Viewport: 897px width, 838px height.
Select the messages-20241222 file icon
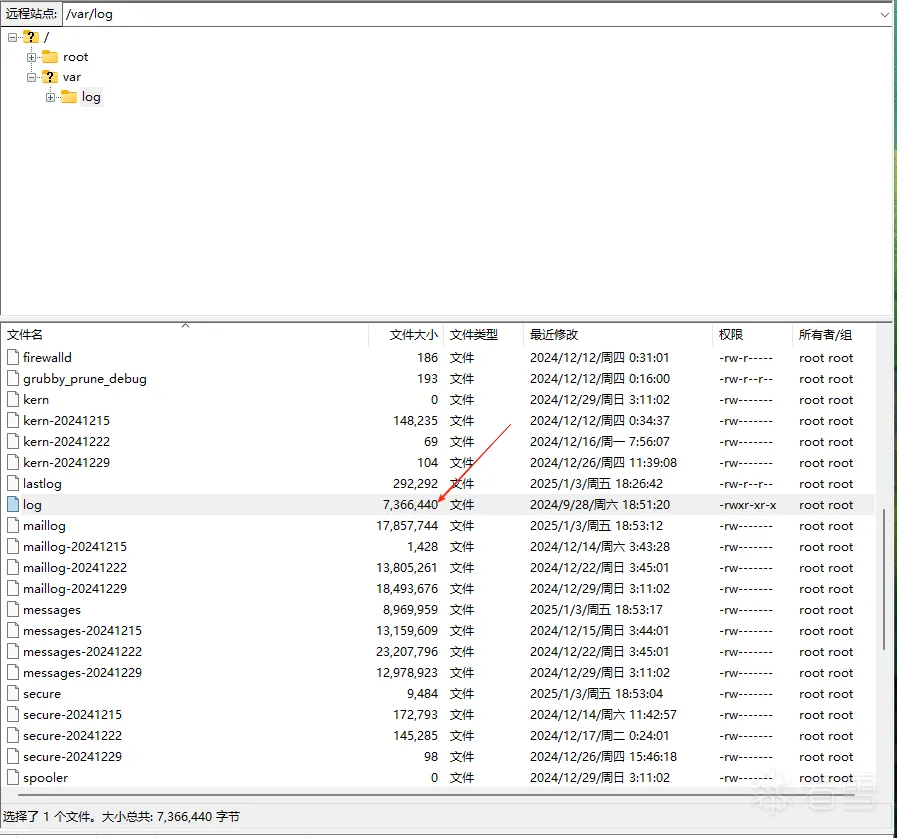(x=13, y=652)
